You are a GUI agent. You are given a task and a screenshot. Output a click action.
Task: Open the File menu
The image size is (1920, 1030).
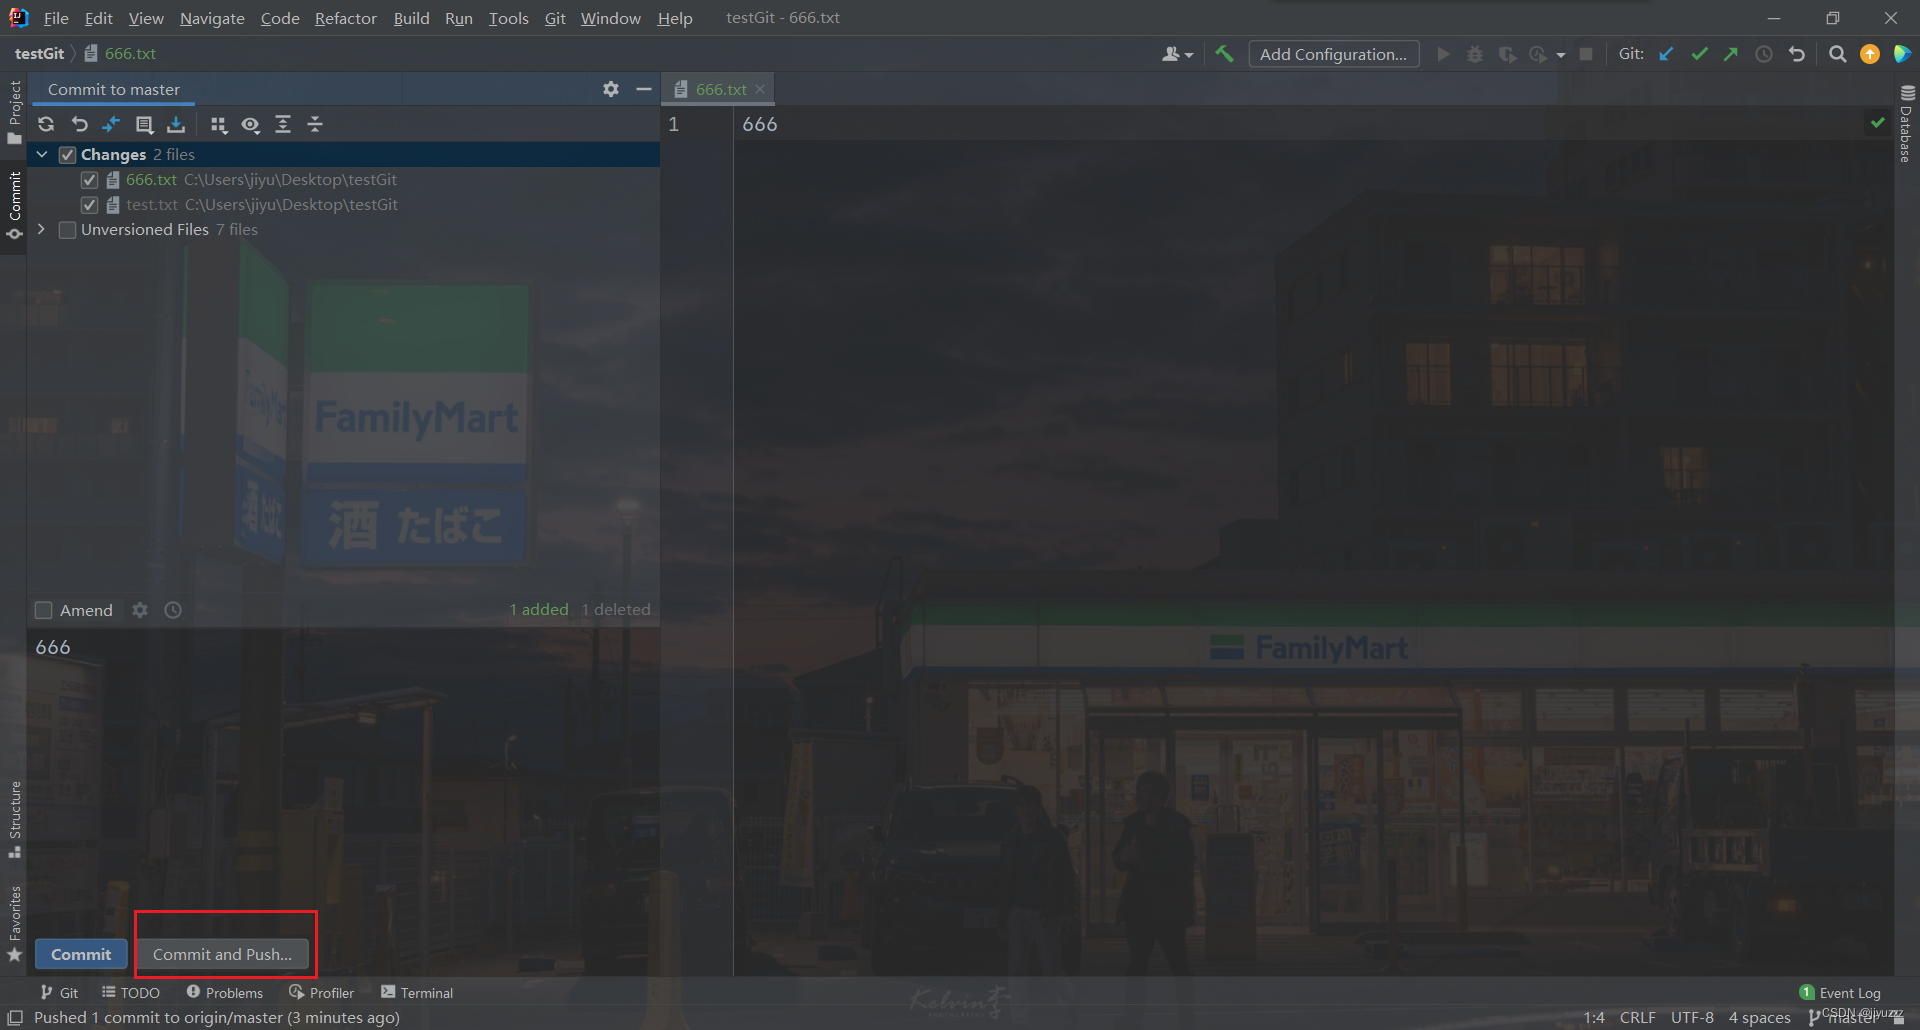(x=56, y=18)
